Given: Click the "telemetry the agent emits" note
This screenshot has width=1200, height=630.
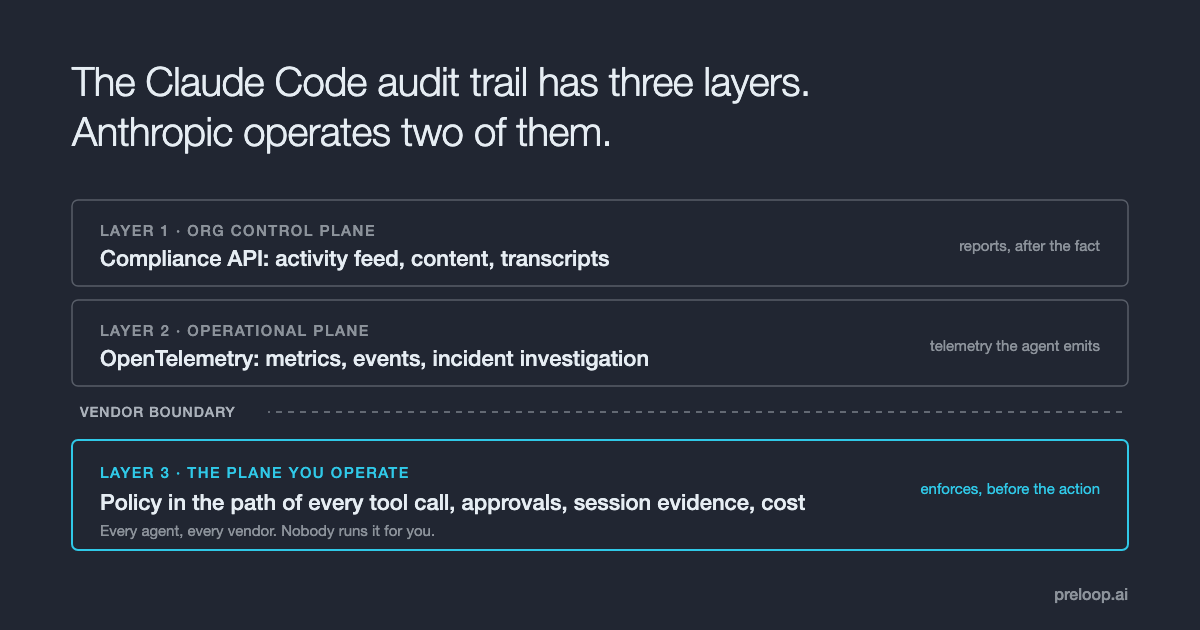Looking at the screenshot, I should (x=1014, y=346).
